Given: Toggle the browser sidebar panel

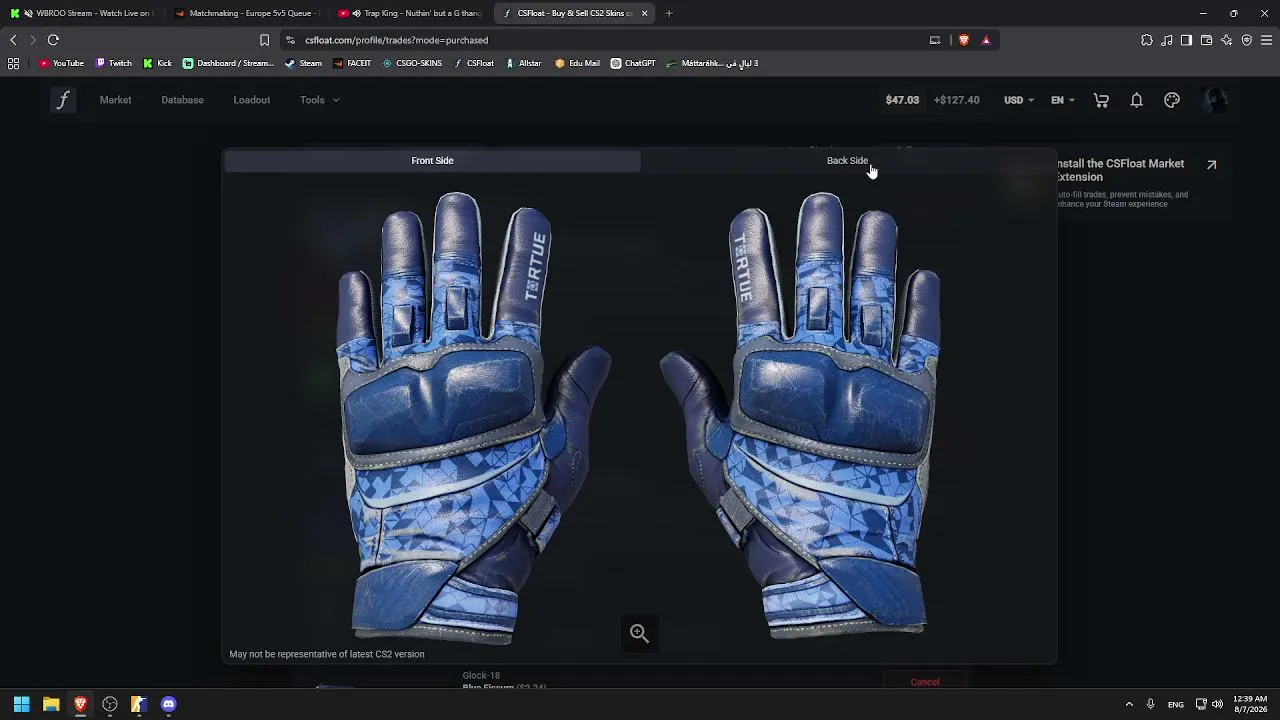Looking at the screenshot, I should [x=1186, y=40].
